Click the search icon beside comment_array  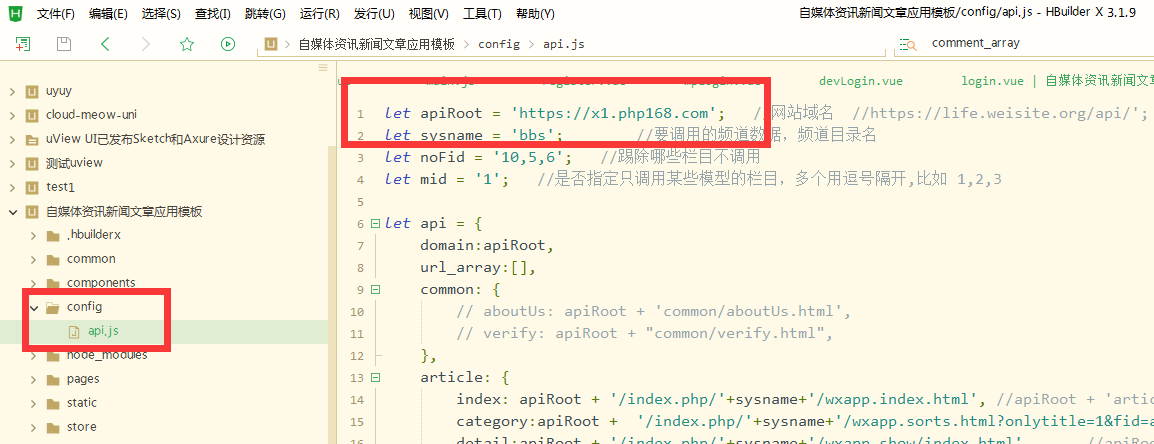click(x=907, y=44)
